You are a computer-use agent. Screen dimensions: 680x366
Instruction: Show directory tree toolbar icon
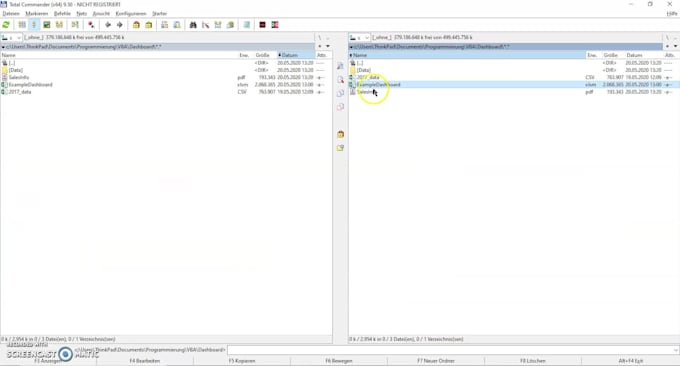click(59, 25)
